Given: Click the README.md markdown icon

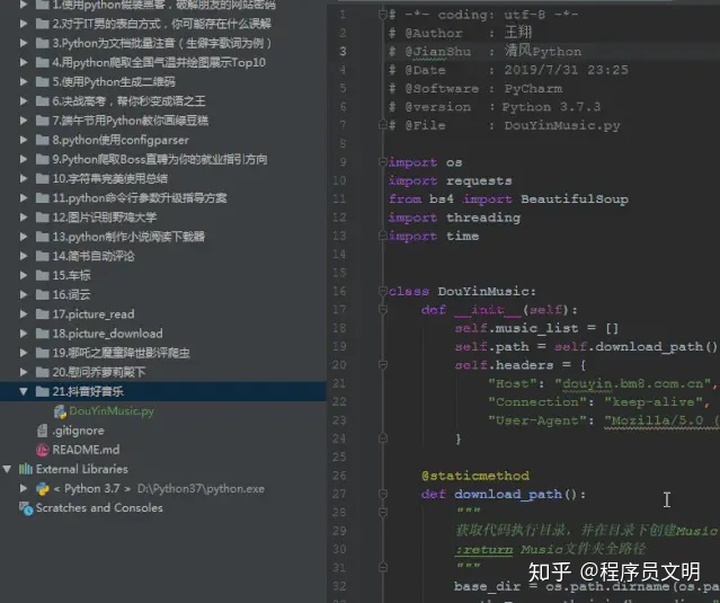Looking at the screenshot, I should coord(42,450).
